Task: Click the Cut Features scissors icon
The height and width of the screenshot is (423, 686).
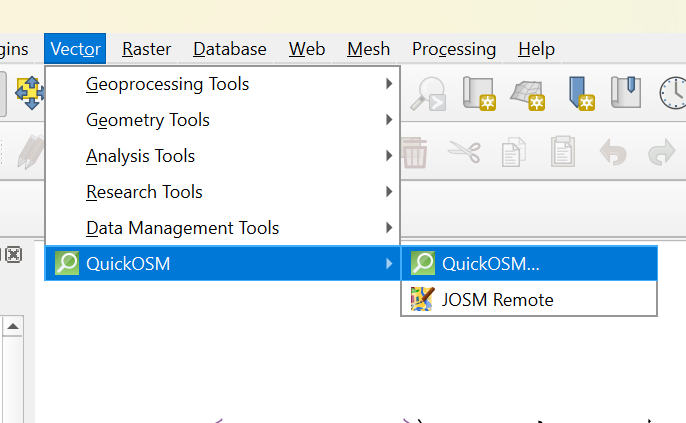Action: tap(464, 152)
